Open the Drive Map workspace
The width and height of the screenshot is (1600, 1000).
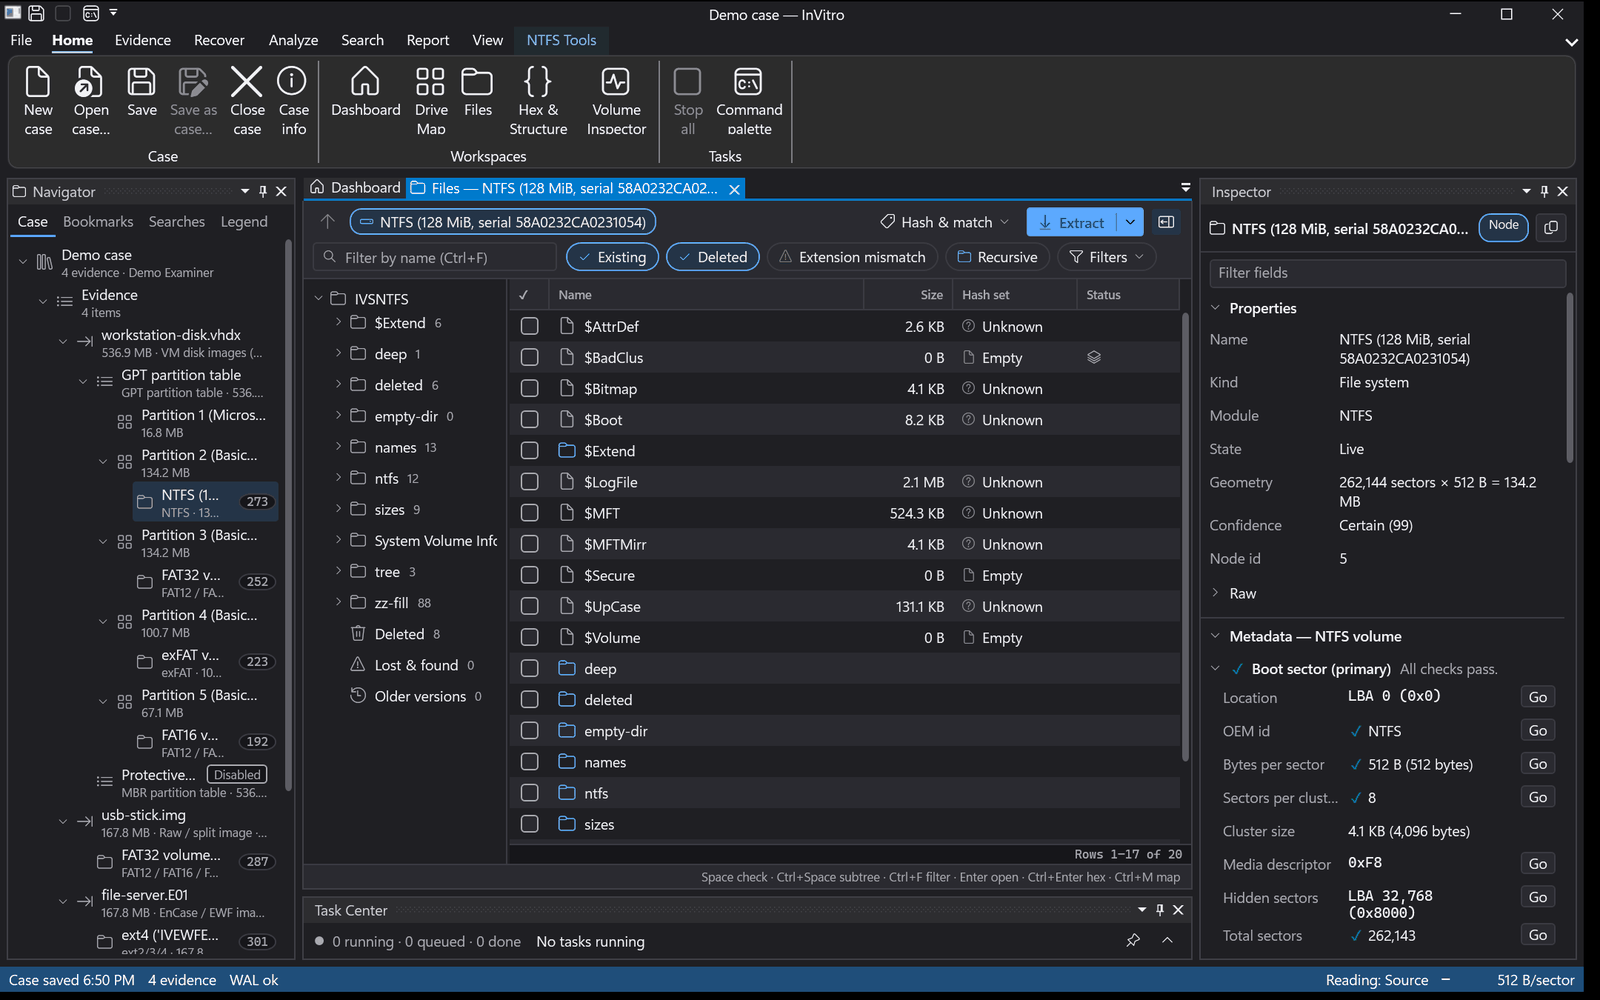[x=431, y=100]
